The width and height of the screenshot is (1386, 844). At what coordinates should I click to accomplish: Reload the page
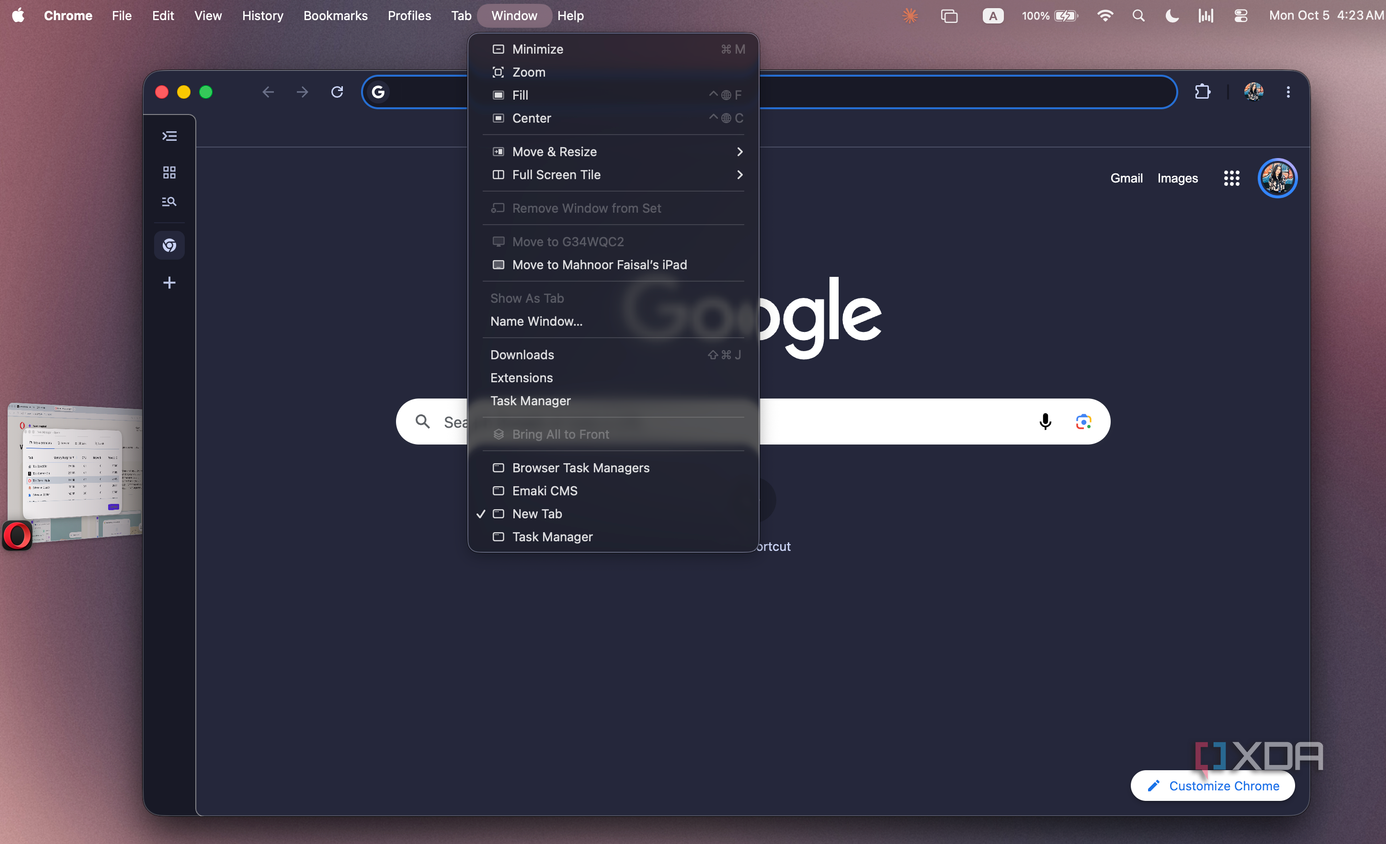tap(337, 92)
